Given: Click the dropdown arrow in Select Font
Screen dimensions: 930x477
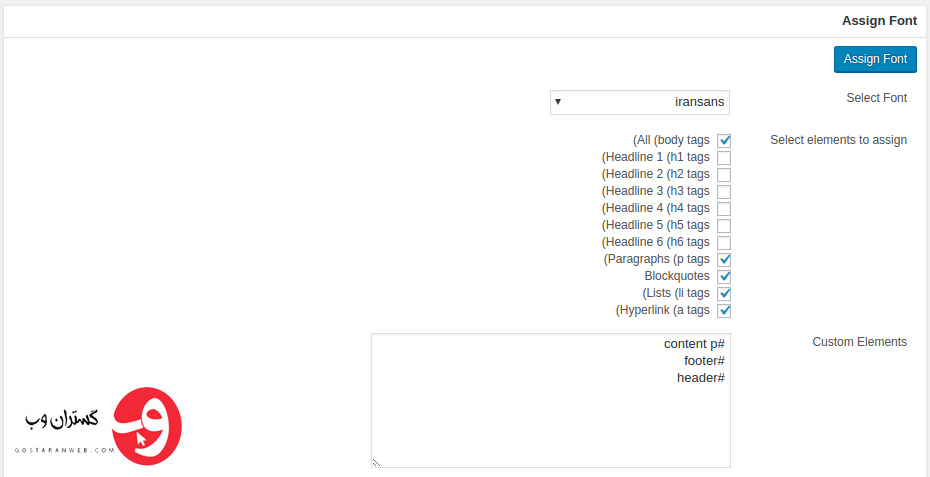Looking at the screenshot, I should coord(558,102).
